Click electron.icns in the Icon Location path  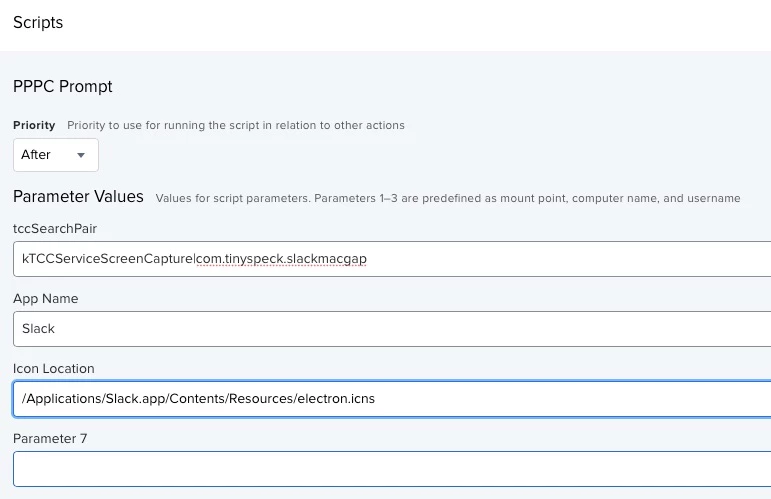[336, 398]
